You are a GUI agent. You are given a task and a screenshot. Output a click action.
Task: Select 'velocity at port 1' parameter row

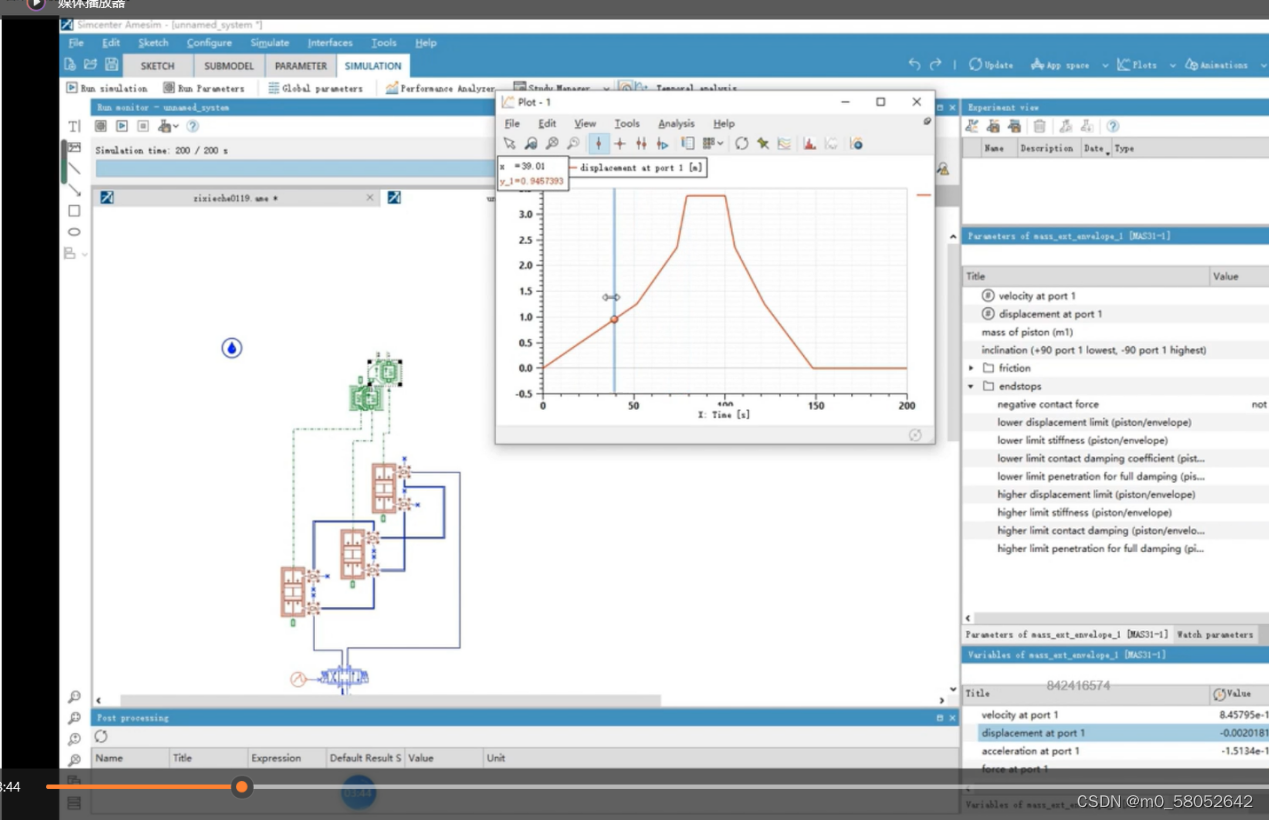1115,296
